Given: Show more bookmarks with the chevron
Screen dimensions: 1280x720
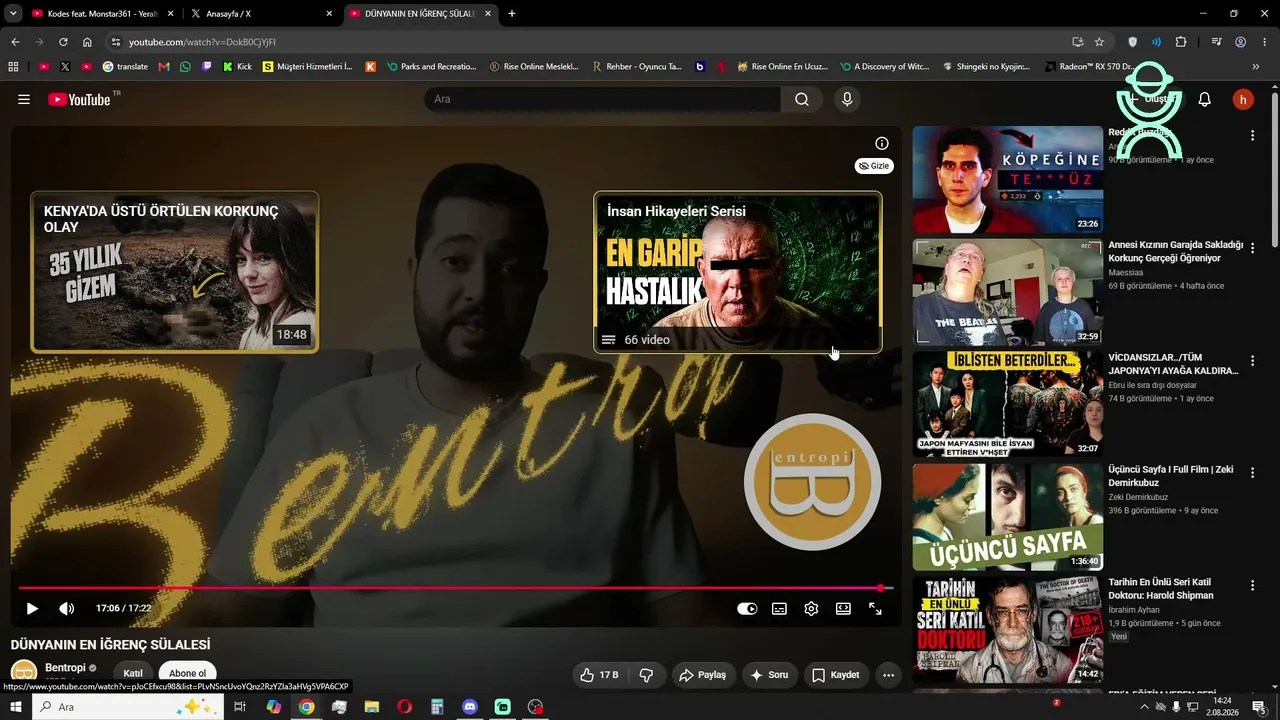Looking at the screenshot, I should tap(1256, 67).
